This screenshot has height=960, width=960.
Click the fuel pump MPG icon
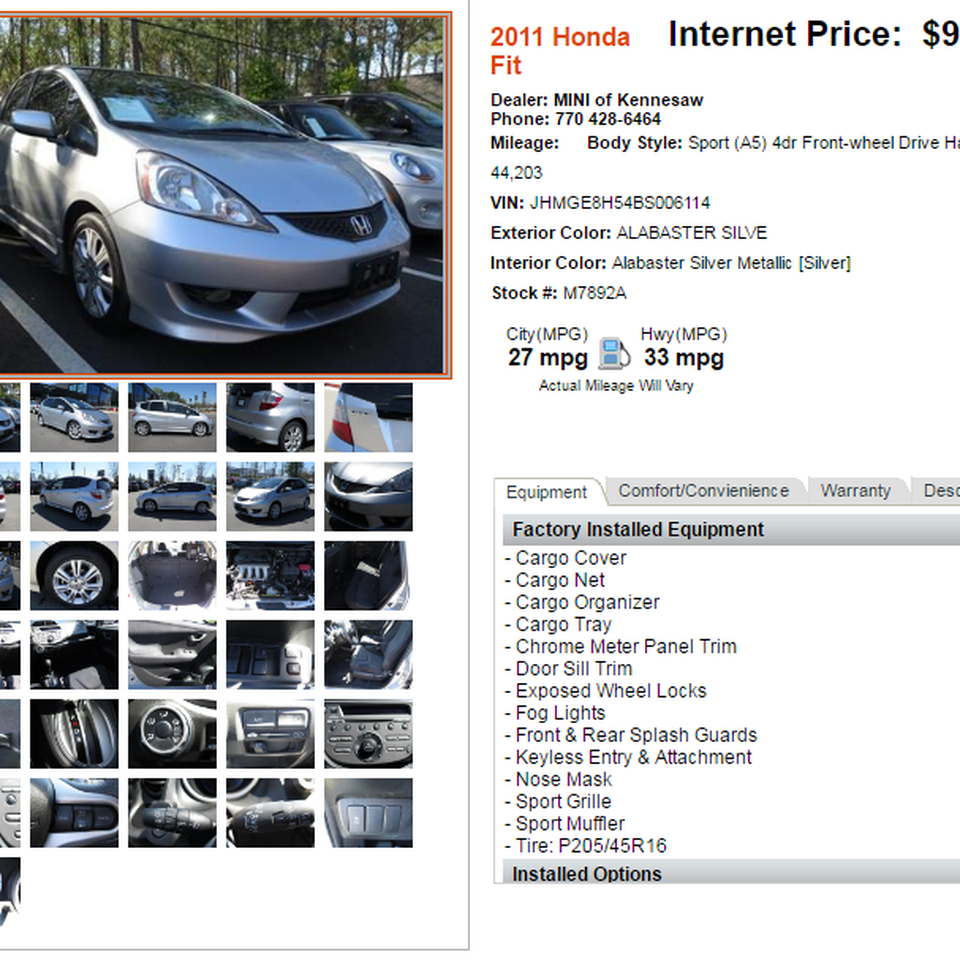tap(614, 353)
